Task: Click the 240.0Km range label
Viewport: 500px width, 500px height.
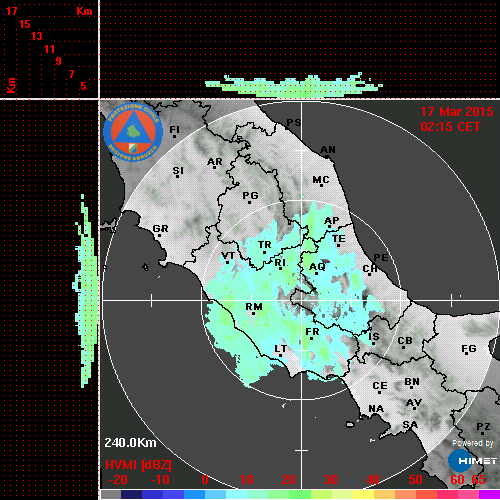Action: 130,443
